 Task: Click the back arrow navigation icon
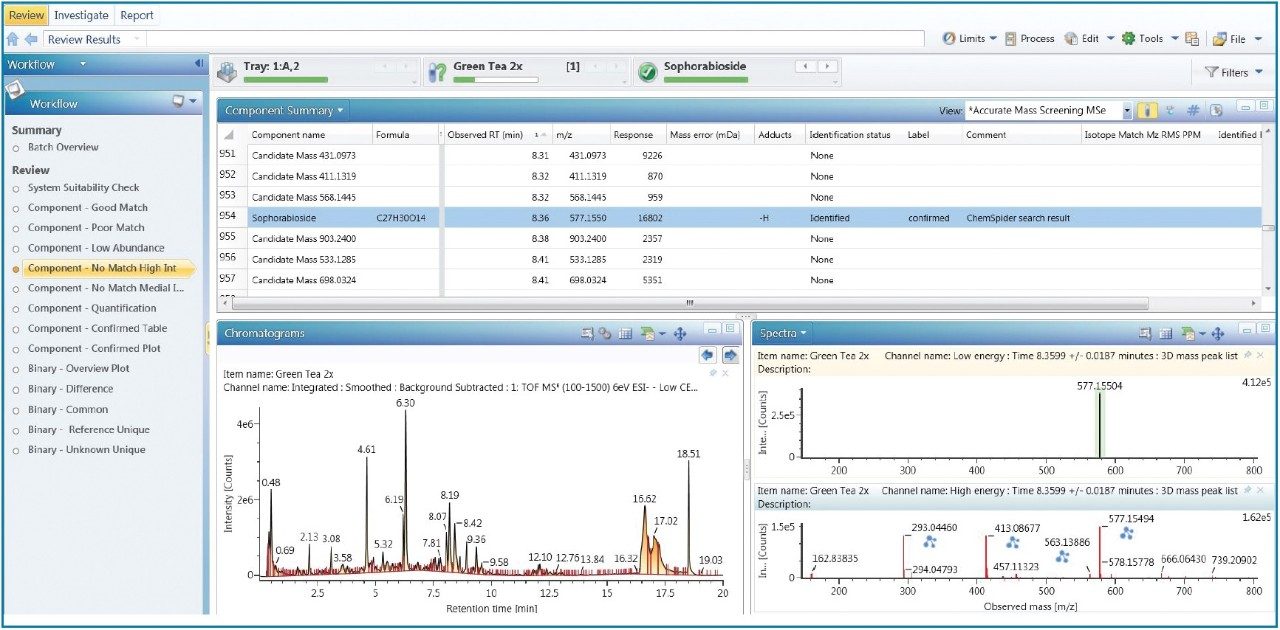coord(31,39)
